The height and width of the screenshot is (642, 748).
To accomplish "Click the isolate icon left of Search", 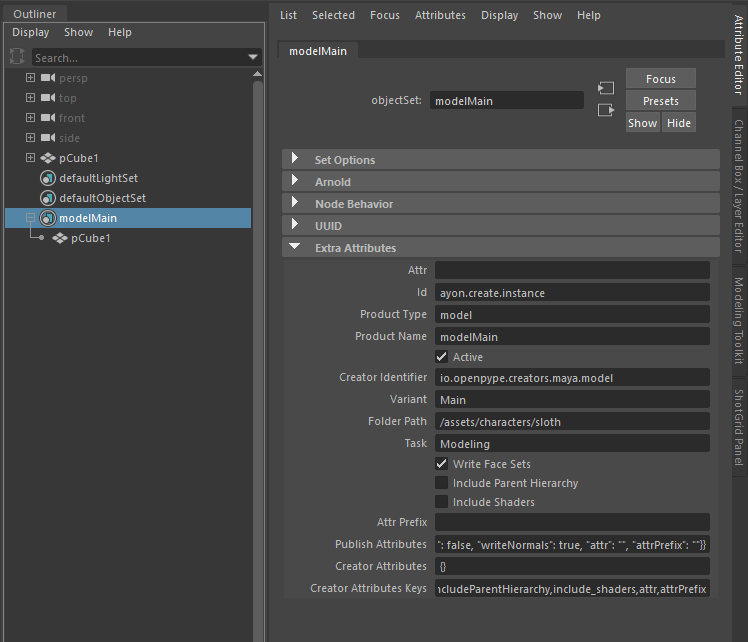I will [x=17, y=57].
